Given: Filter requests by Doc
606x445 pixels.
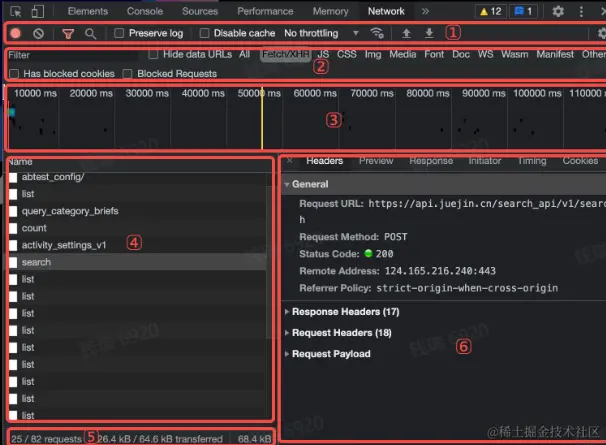Looking at the screenshot, I should click(461, 54).
